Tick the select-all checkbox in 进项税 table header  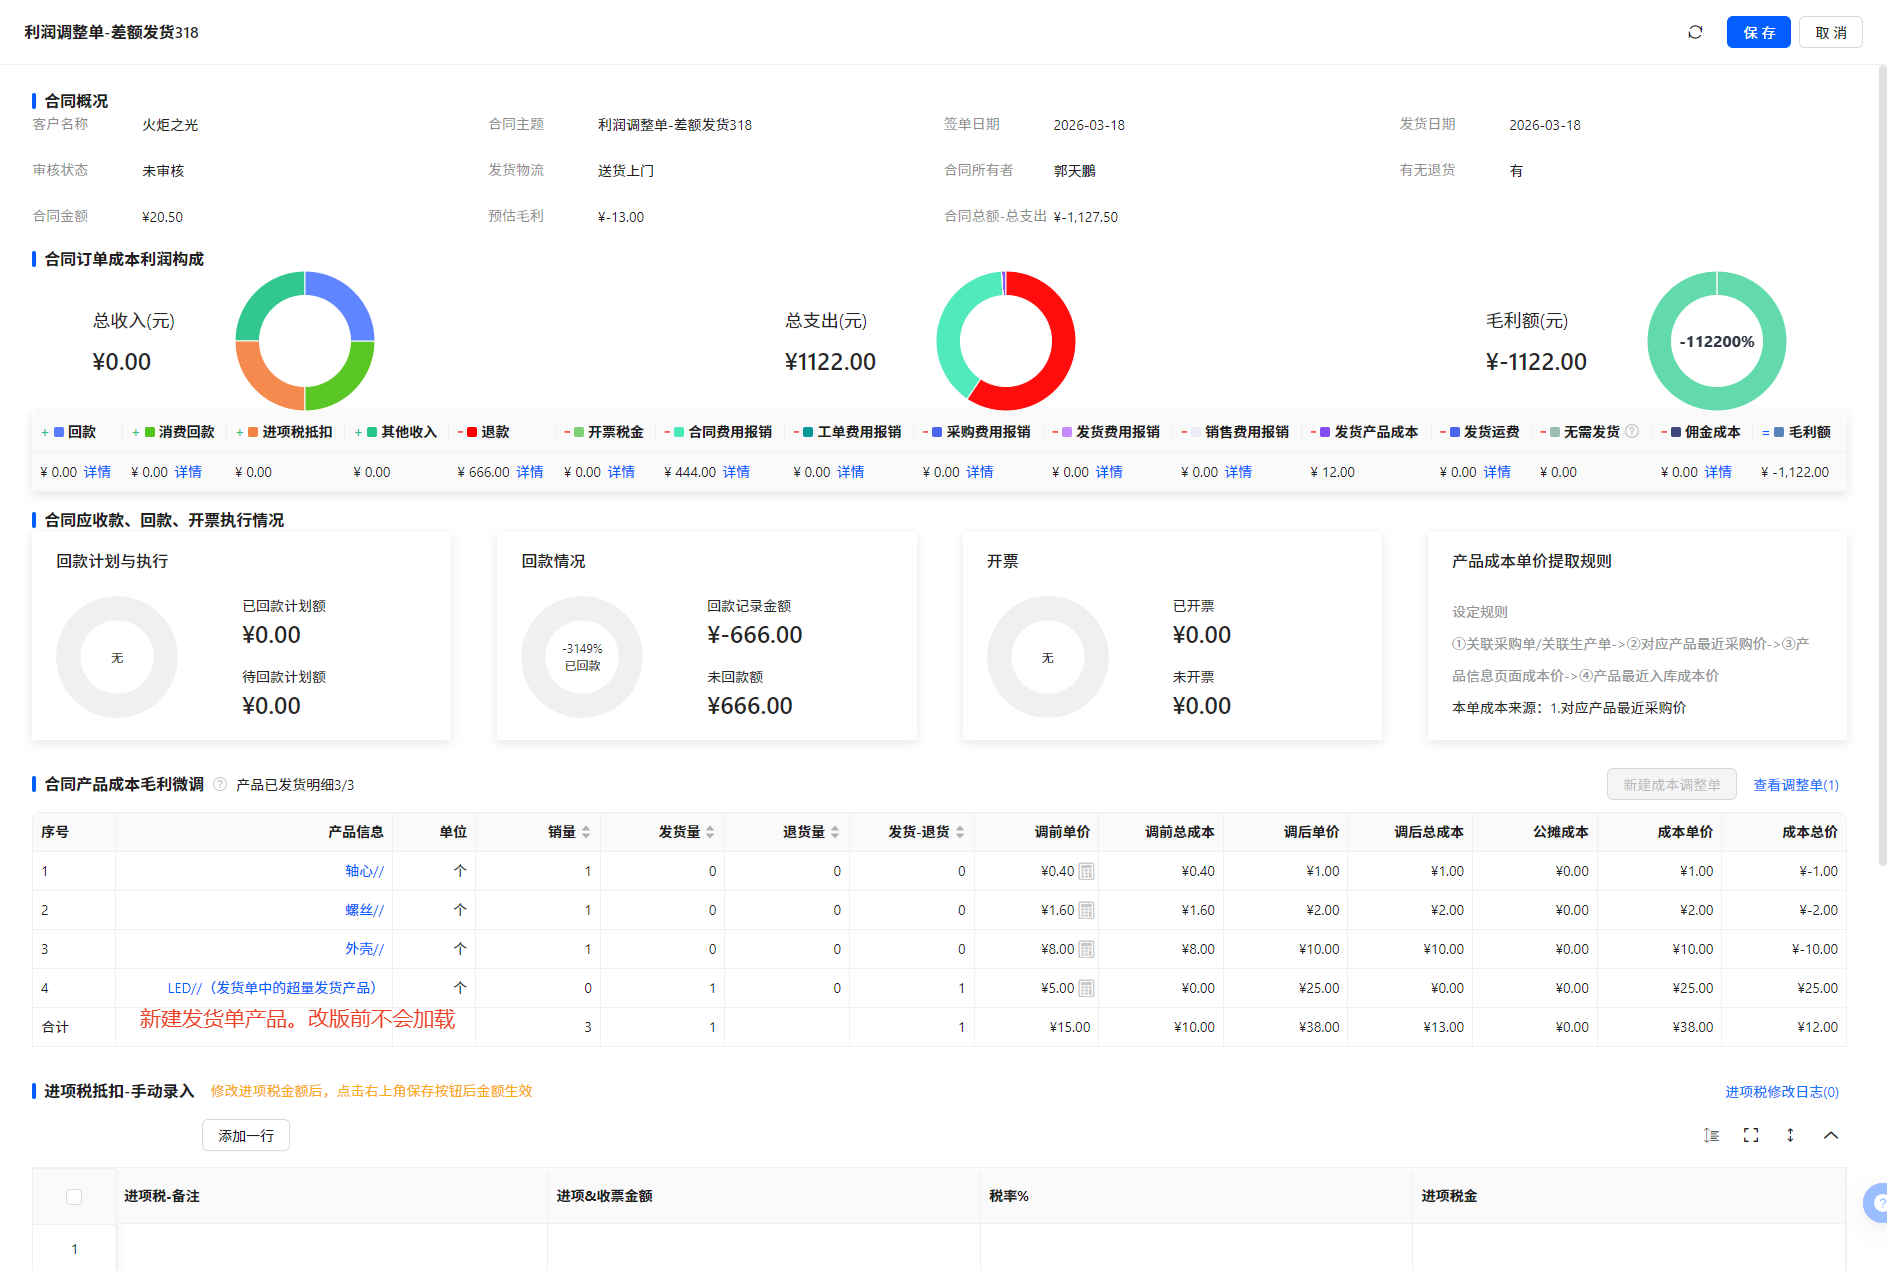tap(74, 1196)
